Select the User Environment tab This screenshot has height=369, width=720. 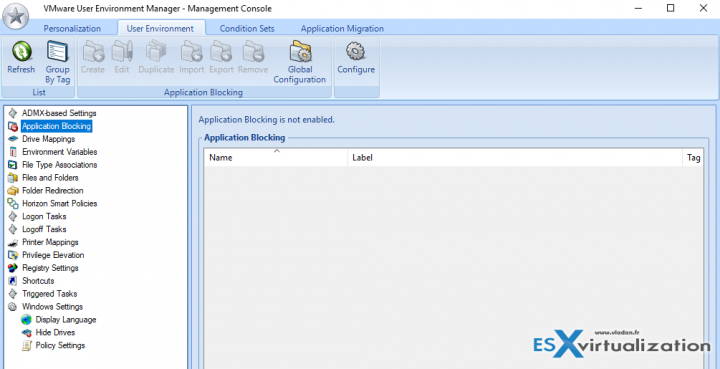[160, 28]
